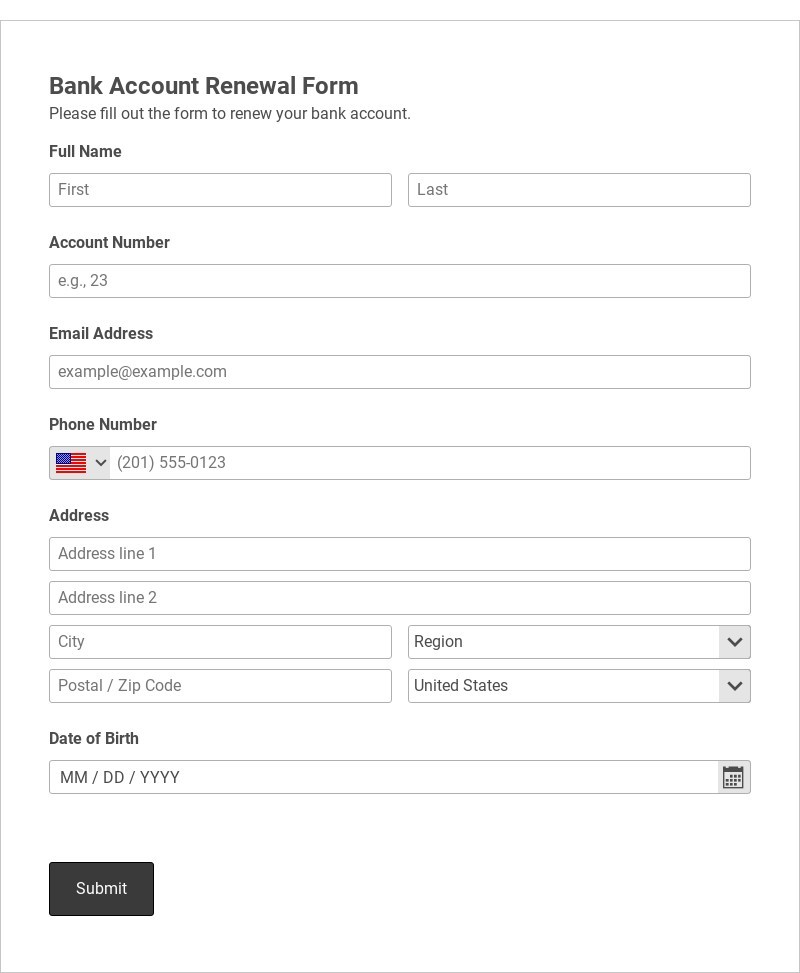
Task: Click the City input field
Action: click(x=220, y=642)
